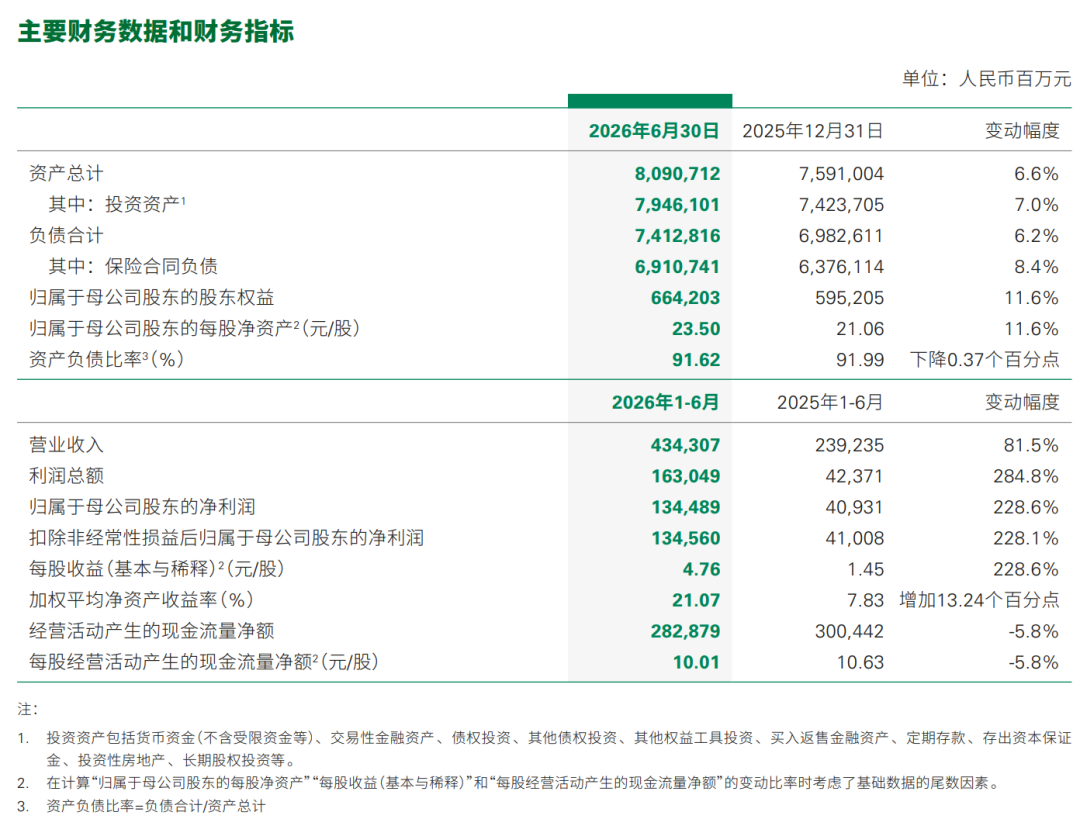This screenshot has height=819, width=1080.
Task: Click the 下降0.37个百分点 change cell
Action: (x=984, y=360)
